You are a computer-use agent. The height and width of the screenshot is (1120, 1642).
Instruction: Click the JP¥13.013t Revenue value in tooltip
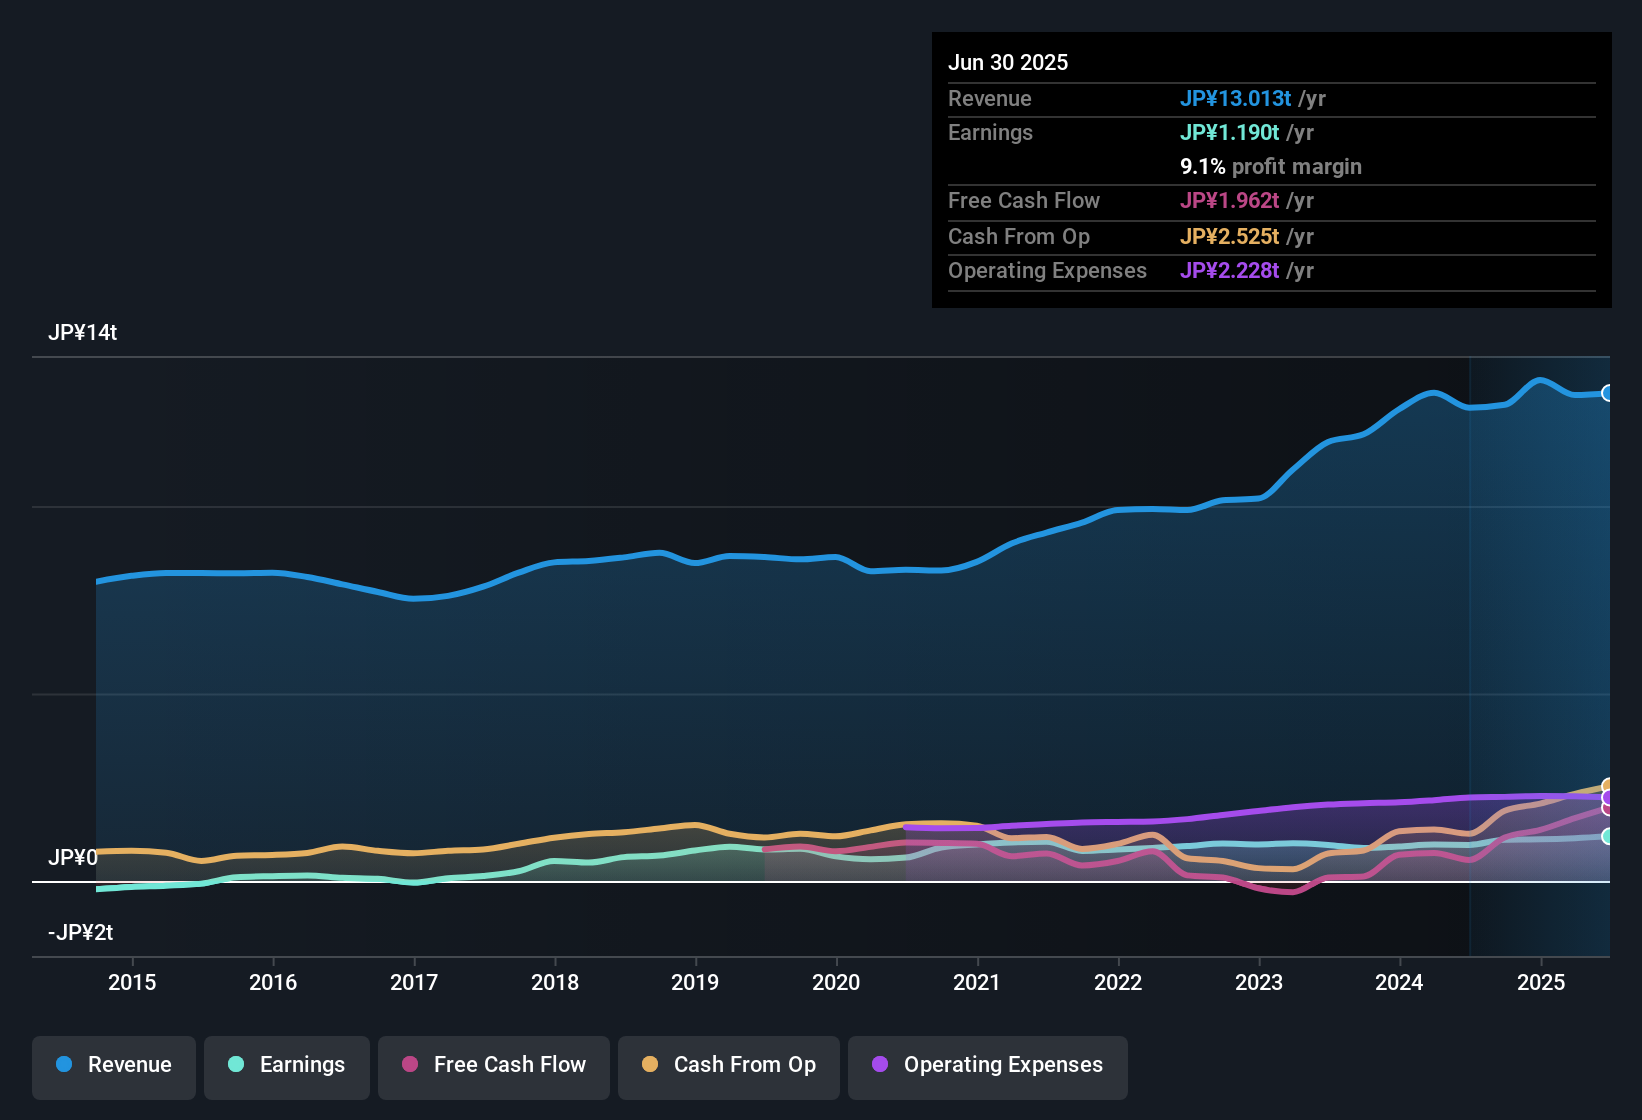(1236, 99)
